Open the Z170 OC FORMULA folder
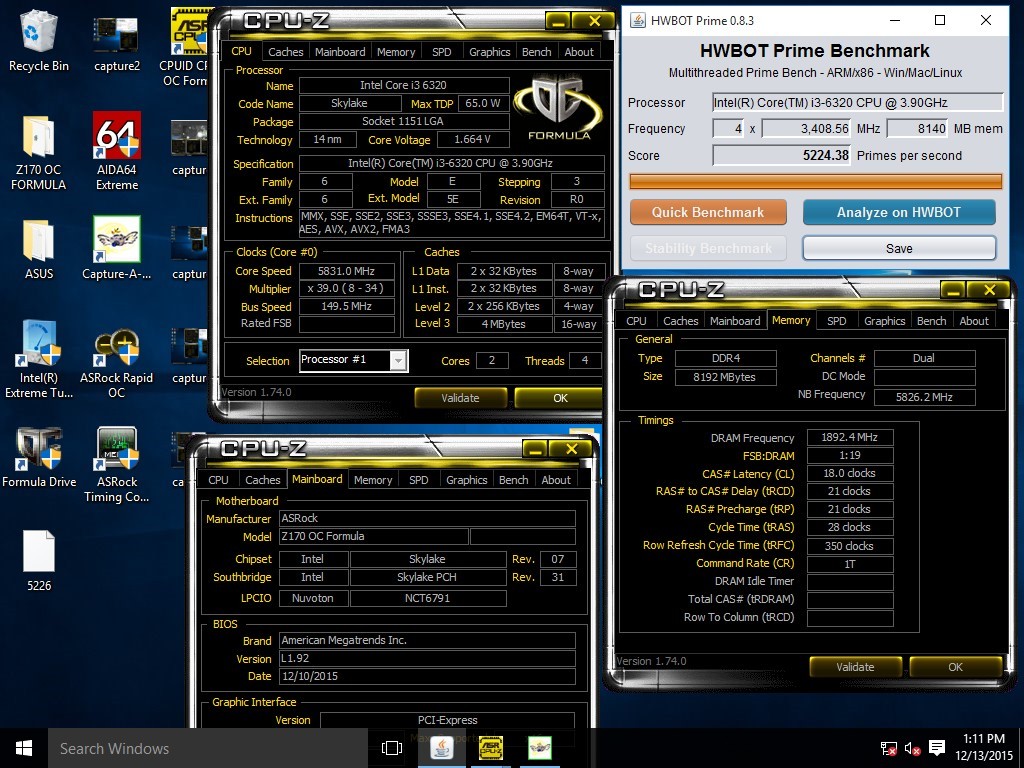 pos(39,152)
